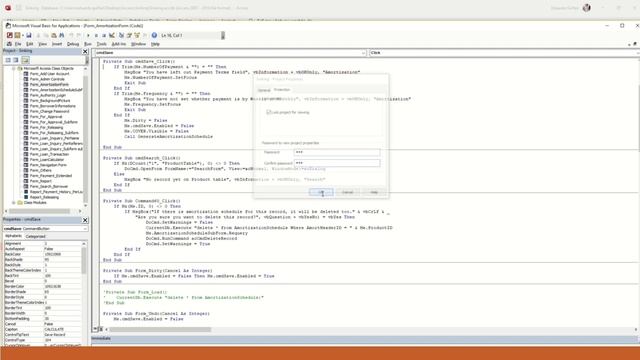Image resolution: width=640 pixels, height=360 pixels.
Task: Select Form_LoanCalculator in project tree
Action: (47, 160)
